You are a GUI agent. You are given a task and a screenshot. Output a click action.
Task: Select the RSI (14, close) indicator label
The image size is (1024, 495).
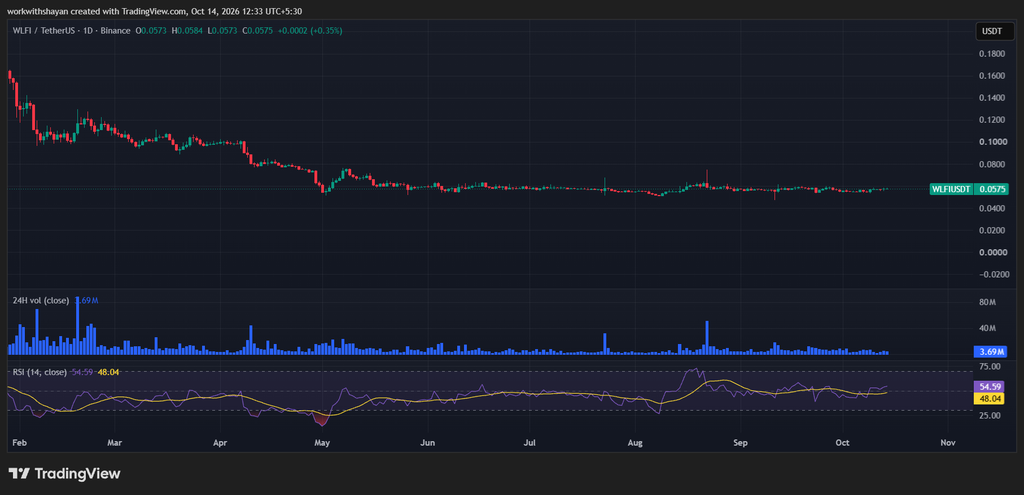pyautogui.click(x=40, y=372)
